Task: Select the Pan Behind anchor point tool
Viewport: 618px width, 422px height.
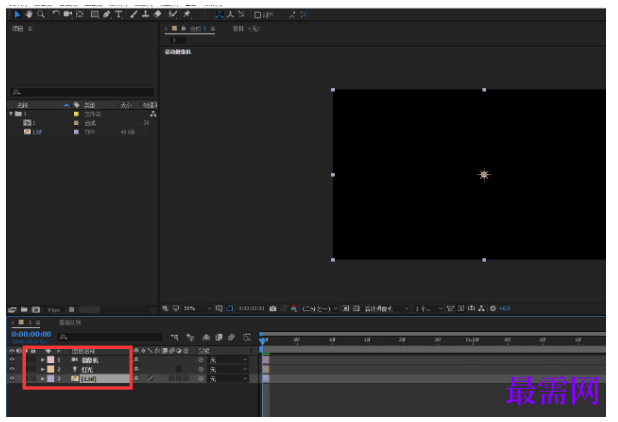Action: (80, 15)
